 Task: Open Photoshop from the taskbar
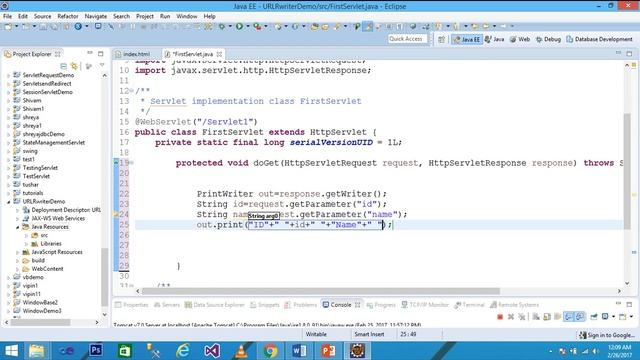click(x=96, y=351)
